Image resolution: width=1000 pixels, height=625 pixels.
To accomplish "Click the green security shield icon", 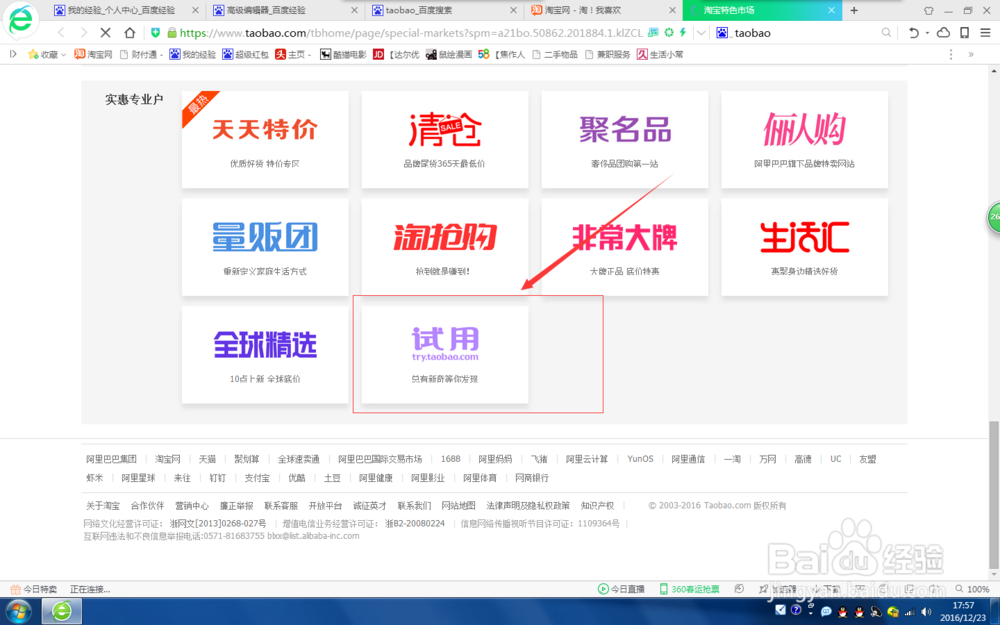I will tap(155, 33).
